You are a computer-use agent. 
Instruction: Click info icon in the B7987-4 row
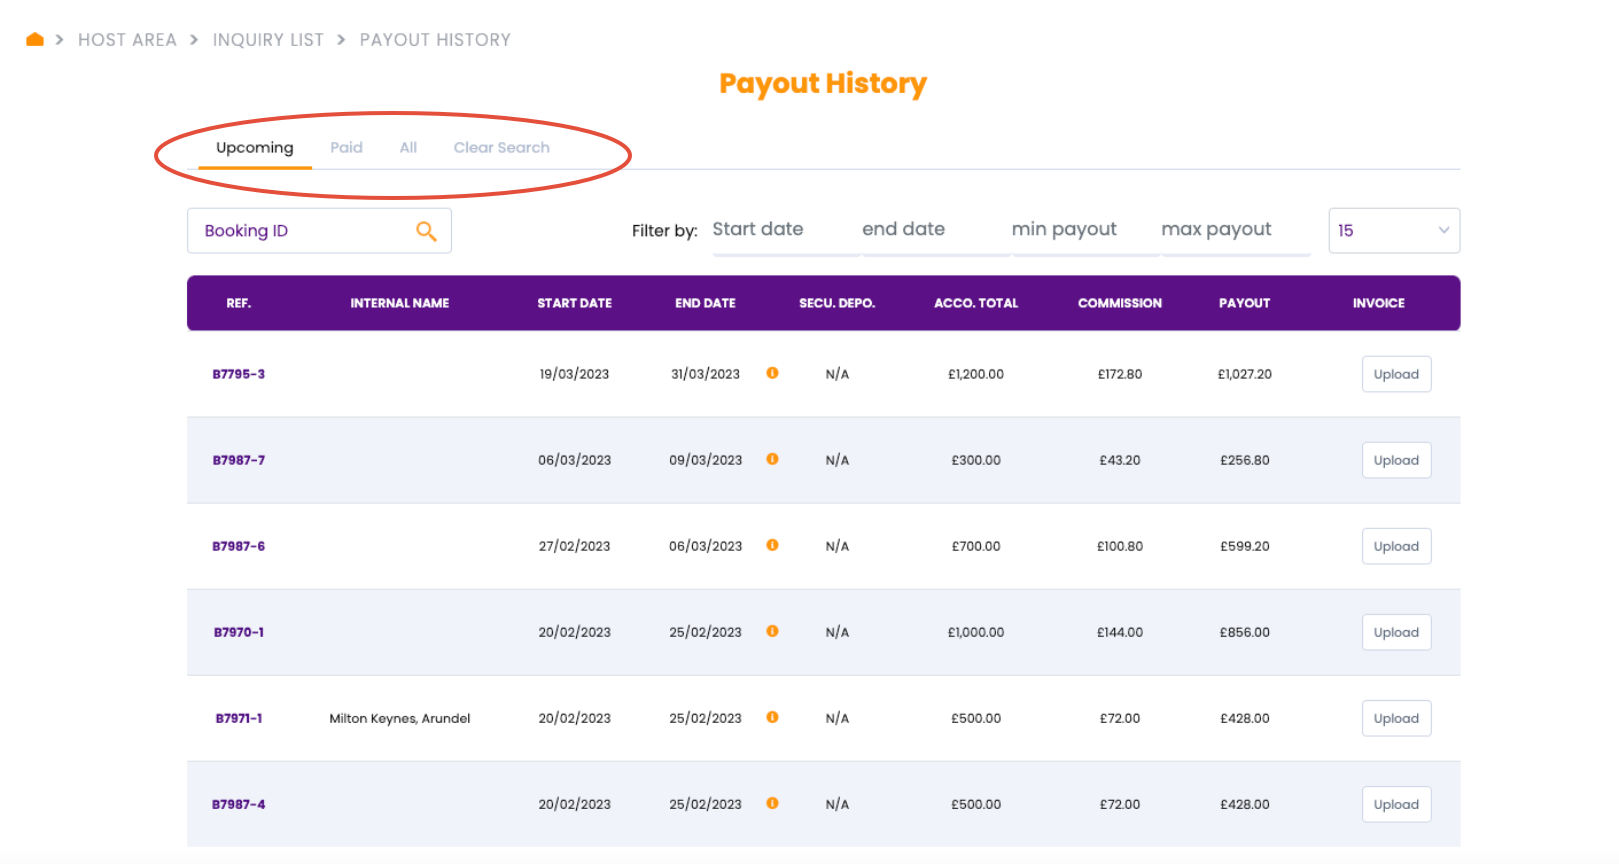(772, 803)
